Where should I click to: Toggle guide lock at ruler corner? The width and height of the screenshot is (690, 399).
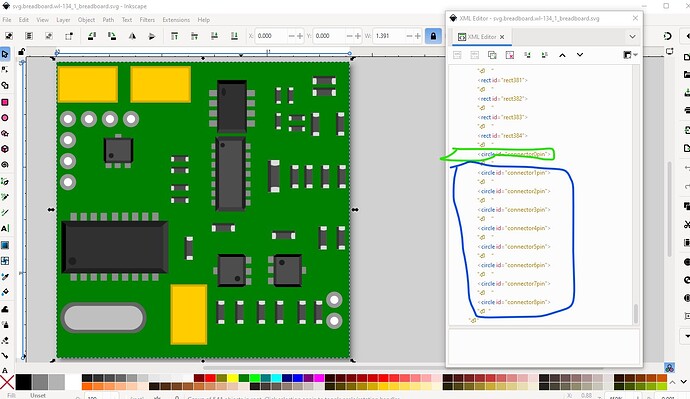pos(21,52)
